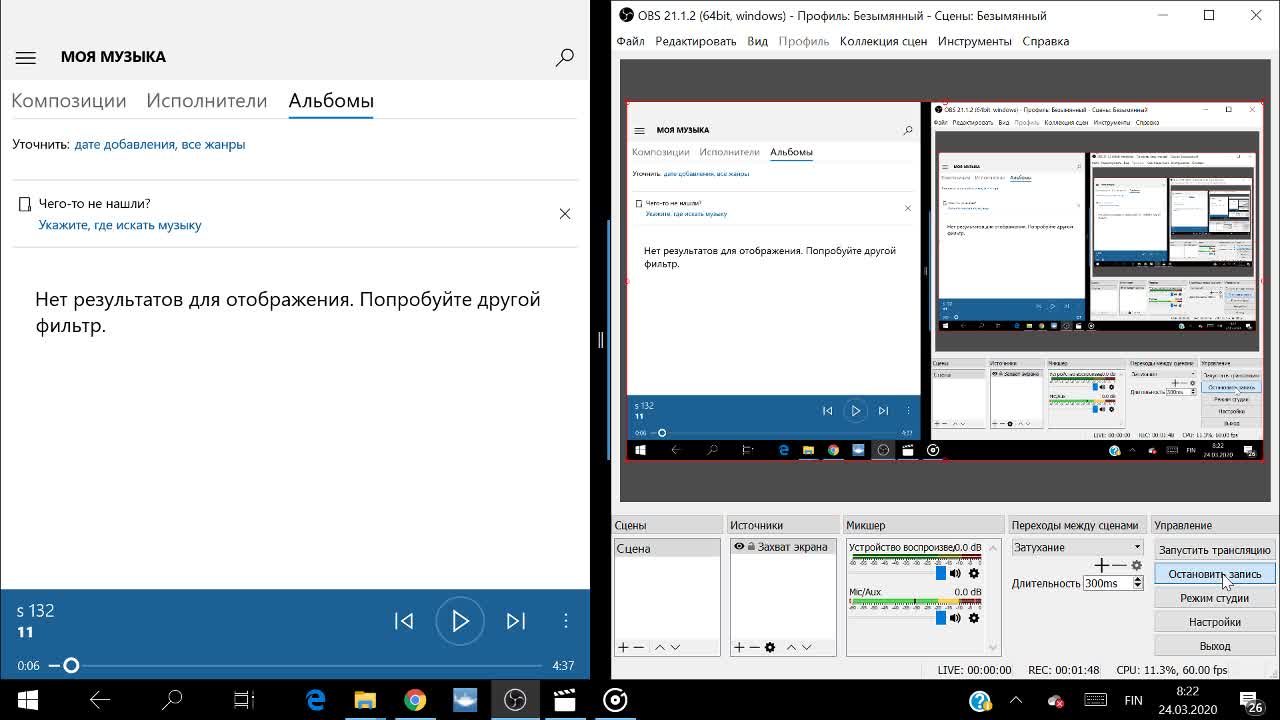Open the Затухание transition dropdown

1077,547
